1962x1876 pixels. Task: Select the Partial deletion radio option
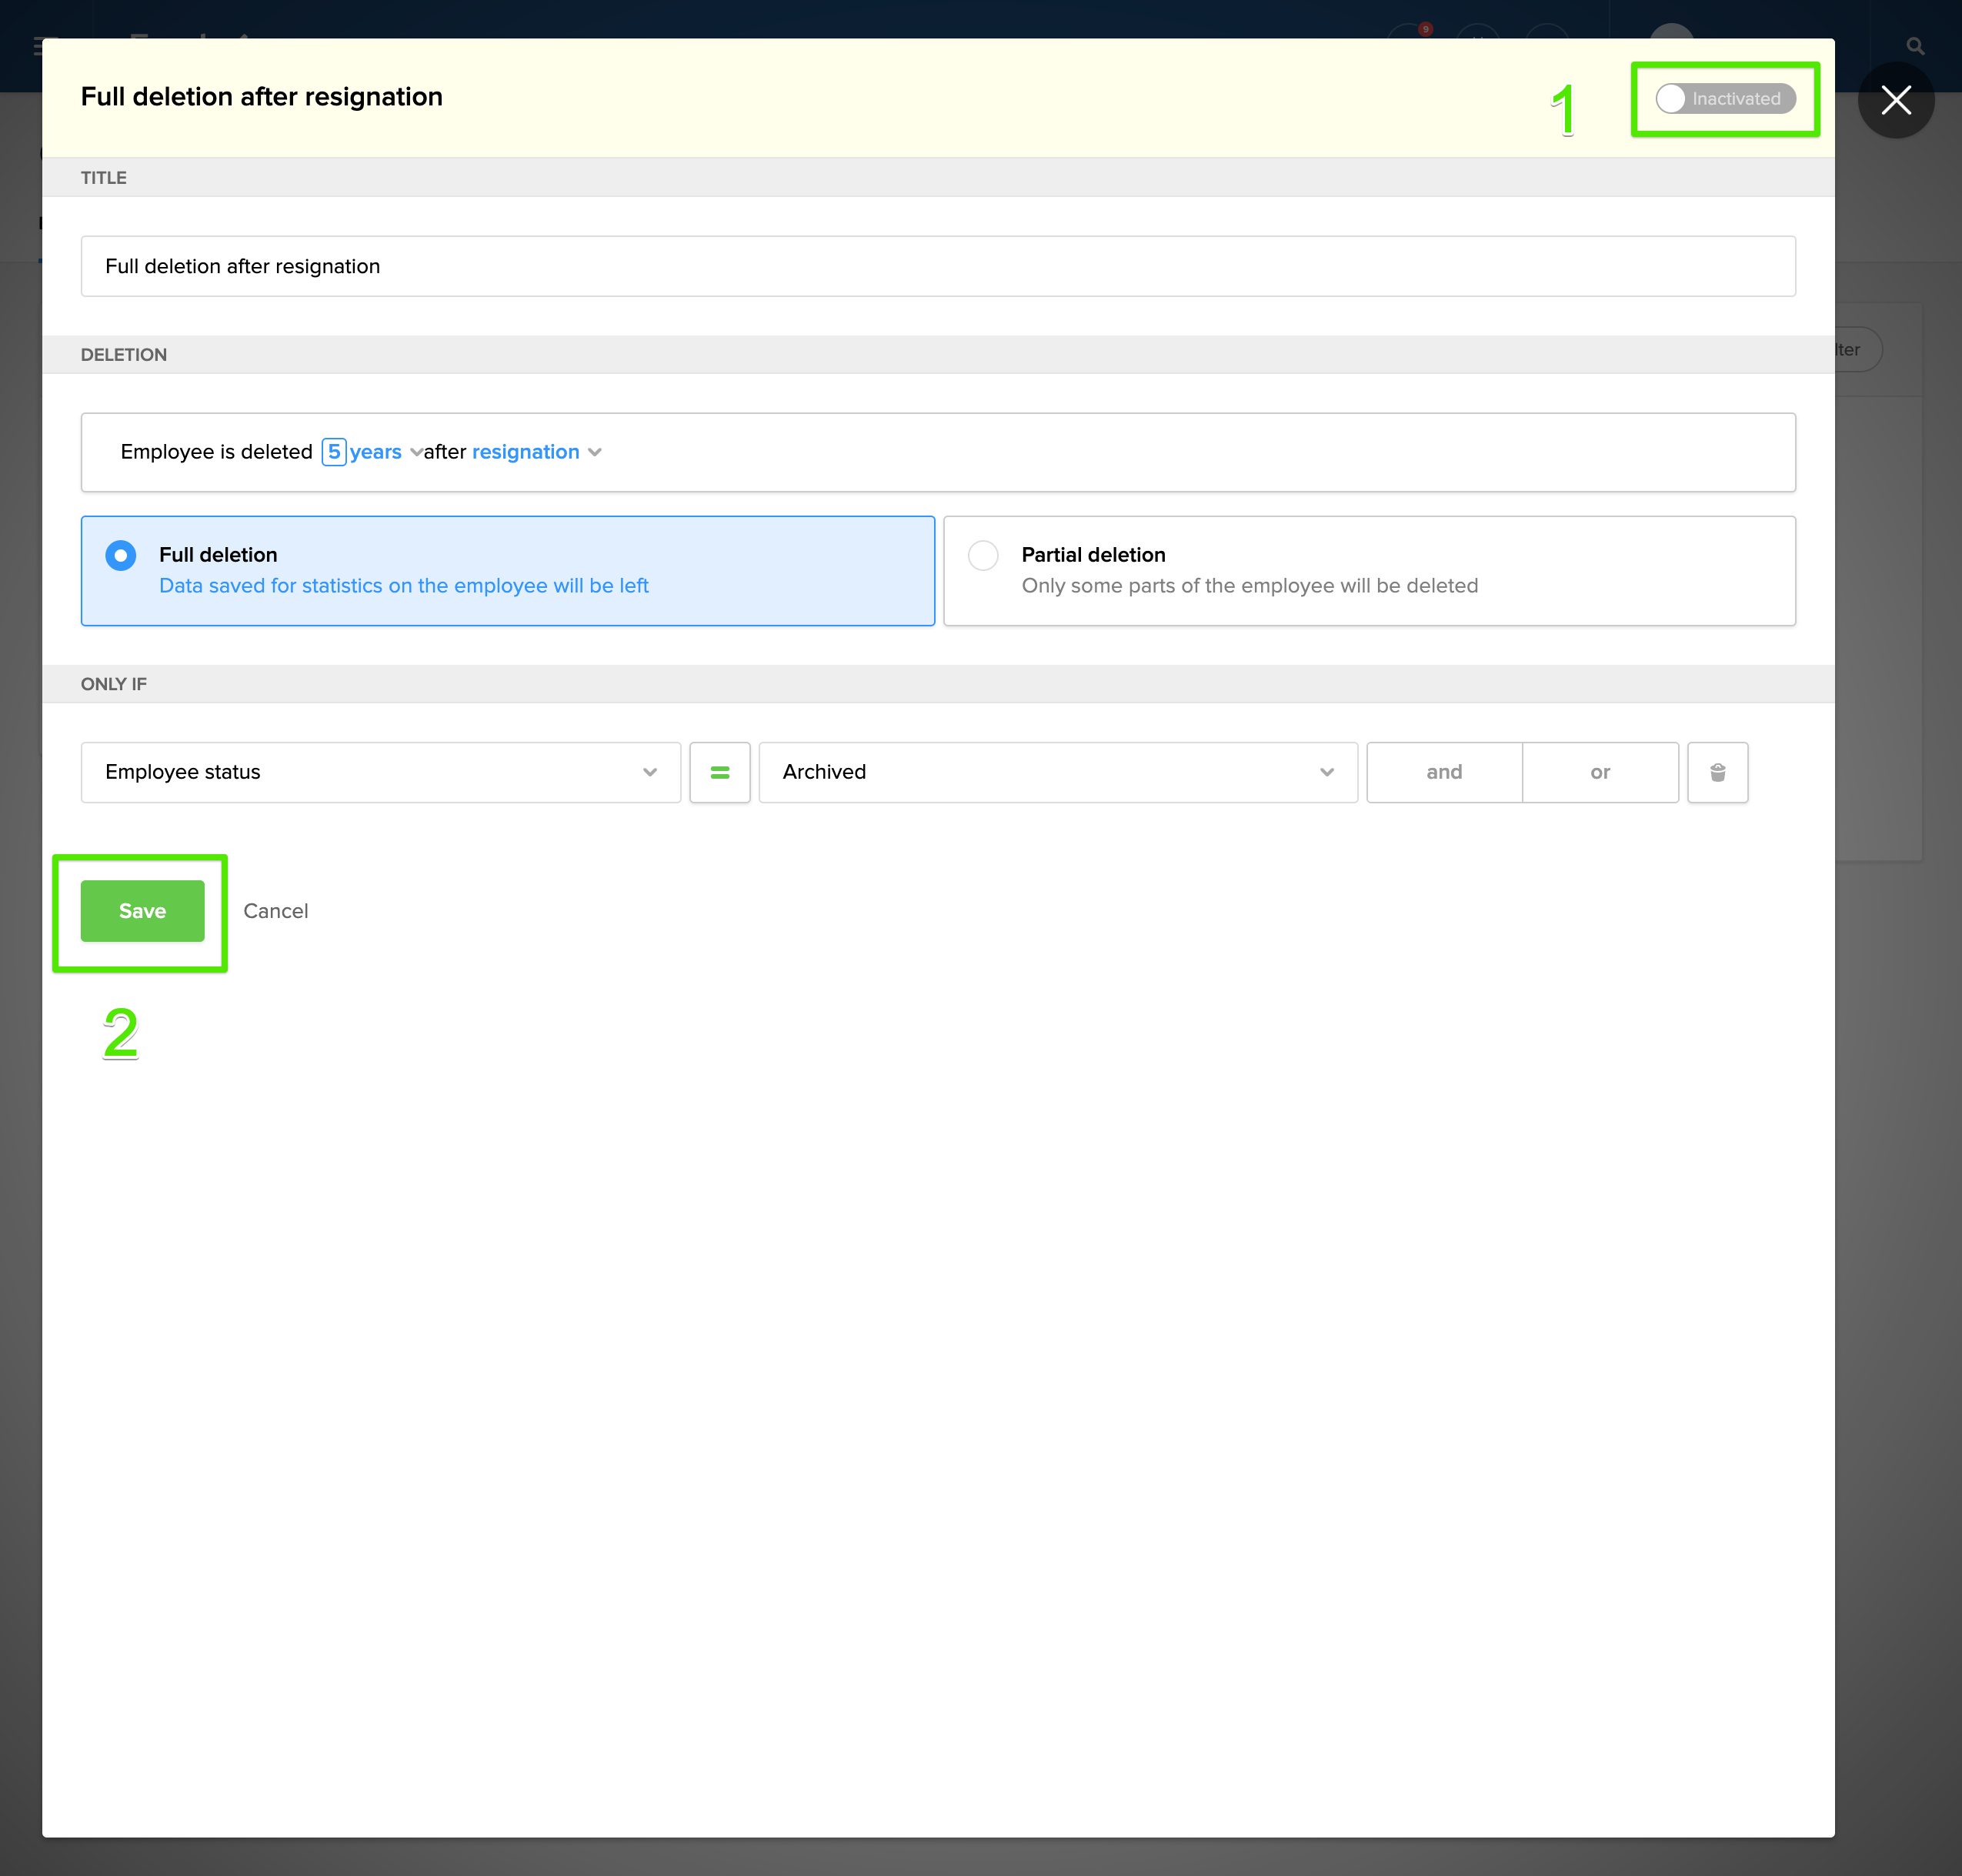983,555
